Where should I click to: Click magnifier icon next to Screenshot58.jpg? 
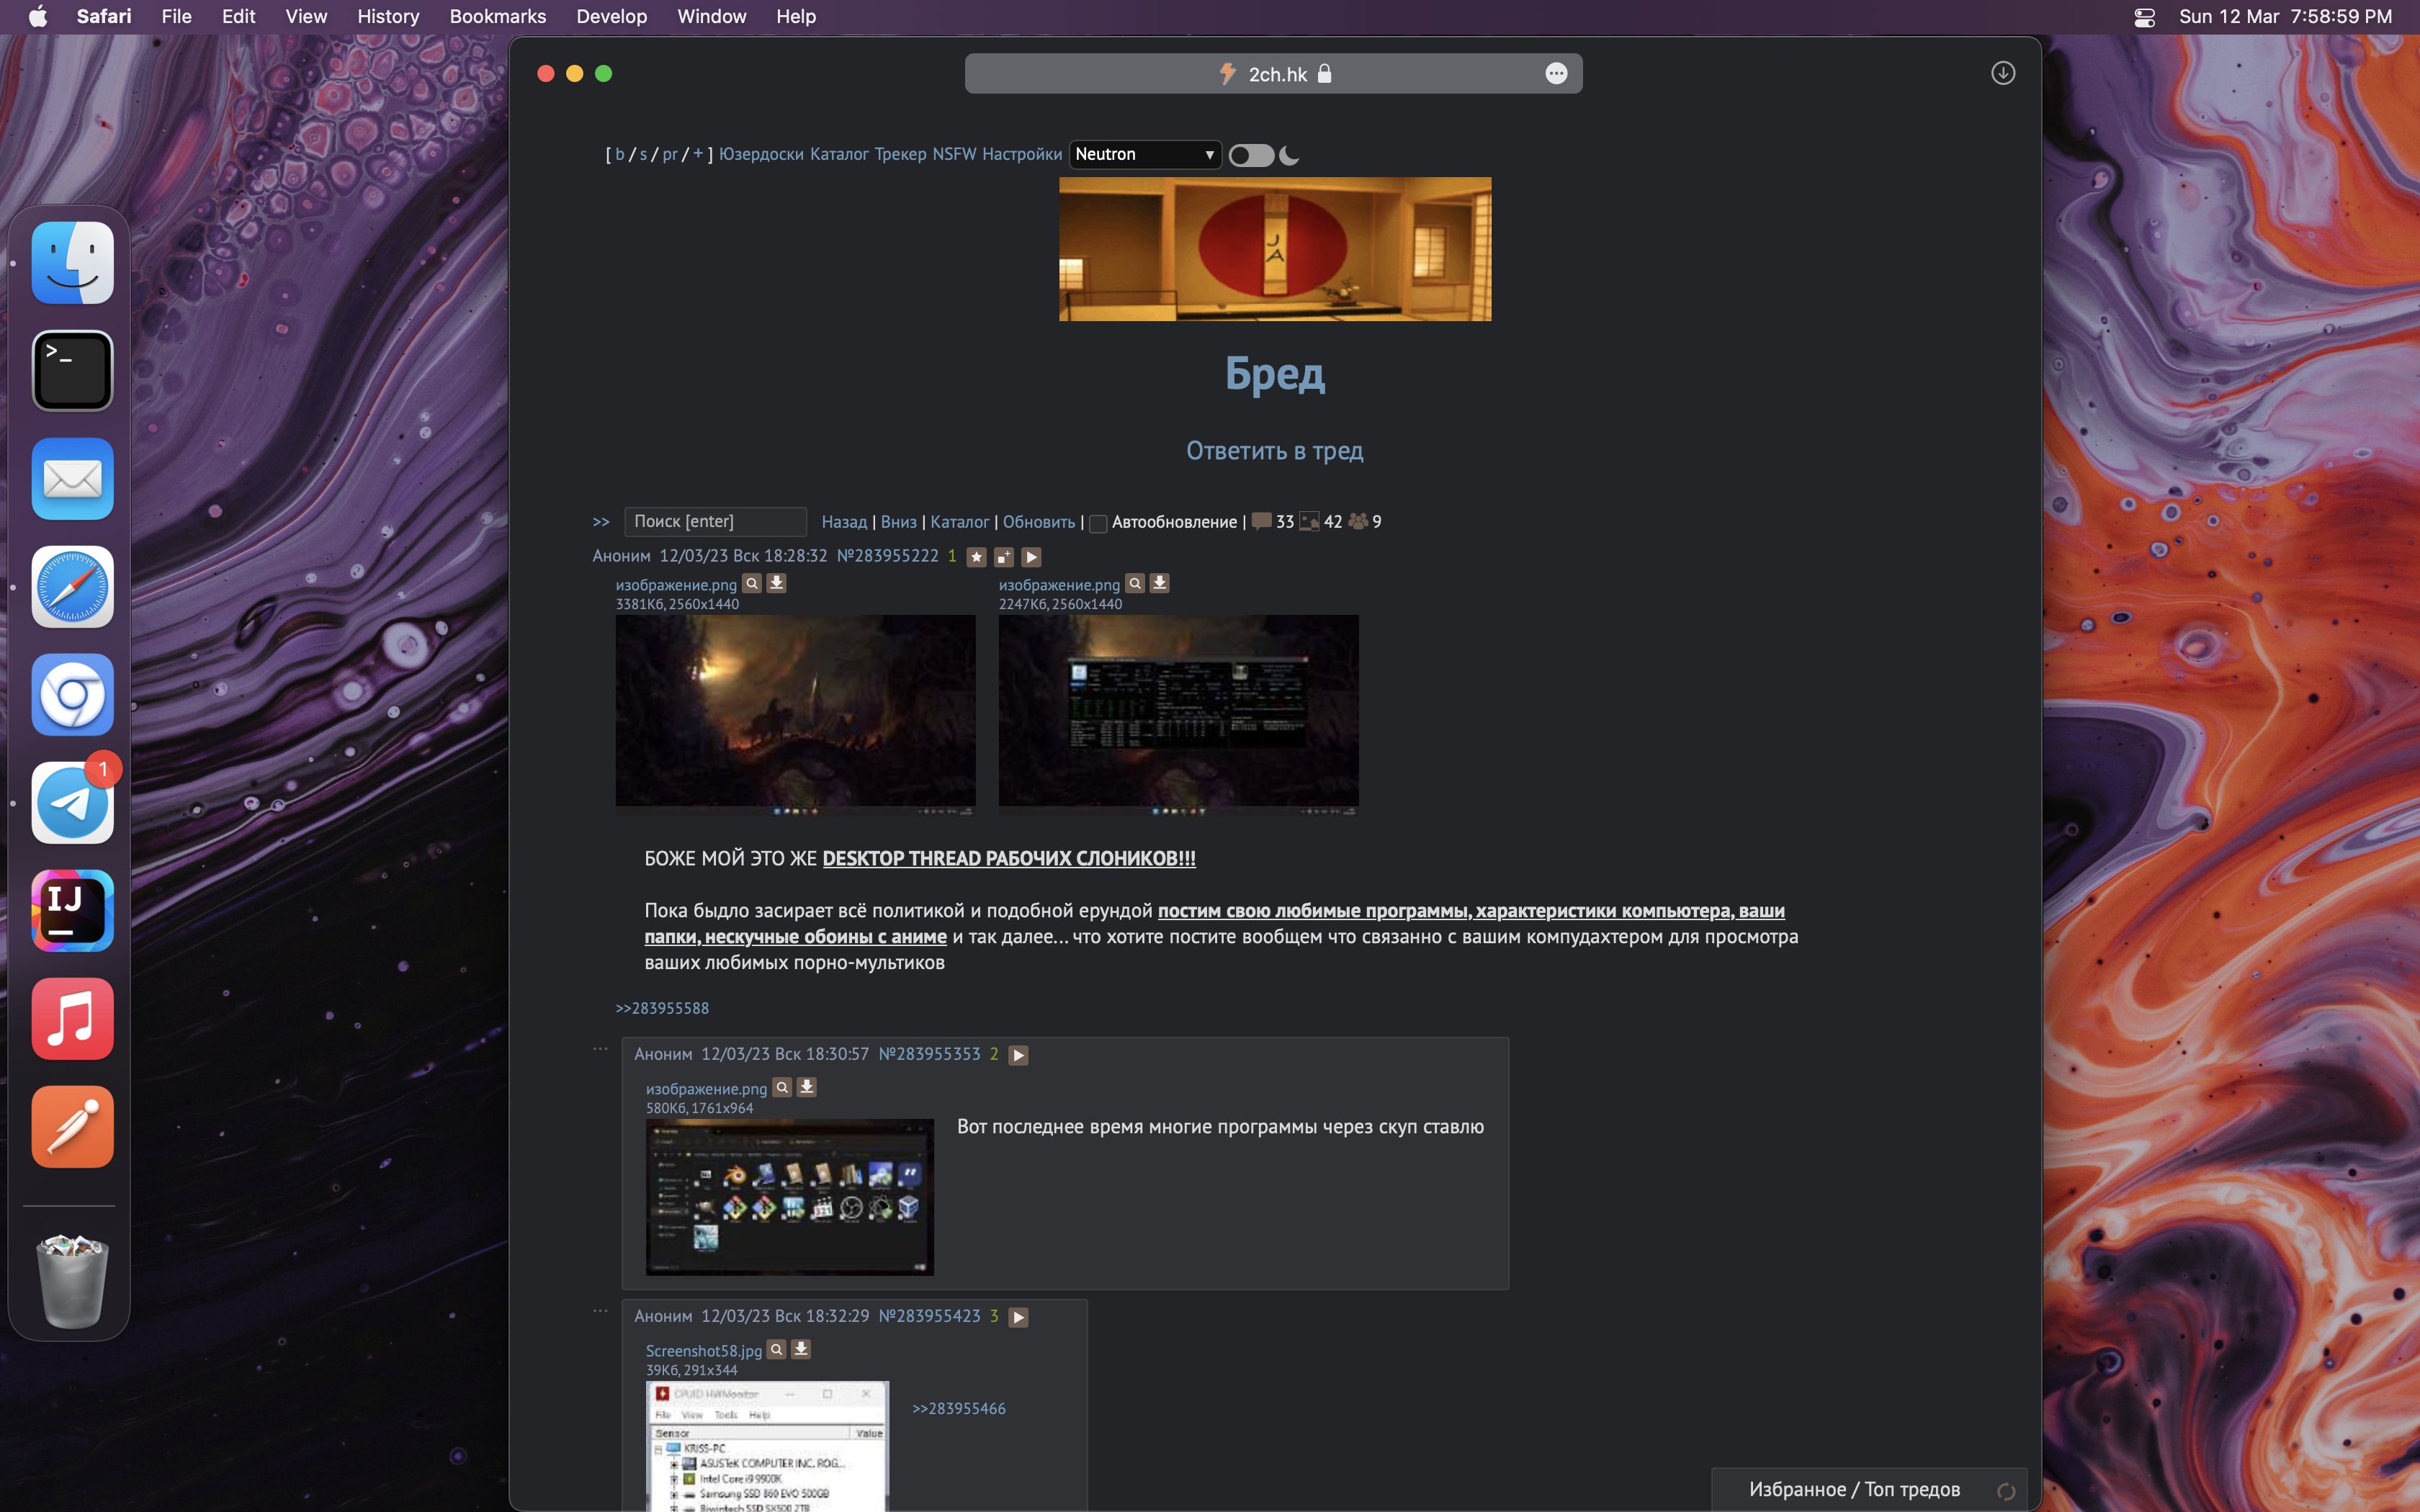point(776,1349)
